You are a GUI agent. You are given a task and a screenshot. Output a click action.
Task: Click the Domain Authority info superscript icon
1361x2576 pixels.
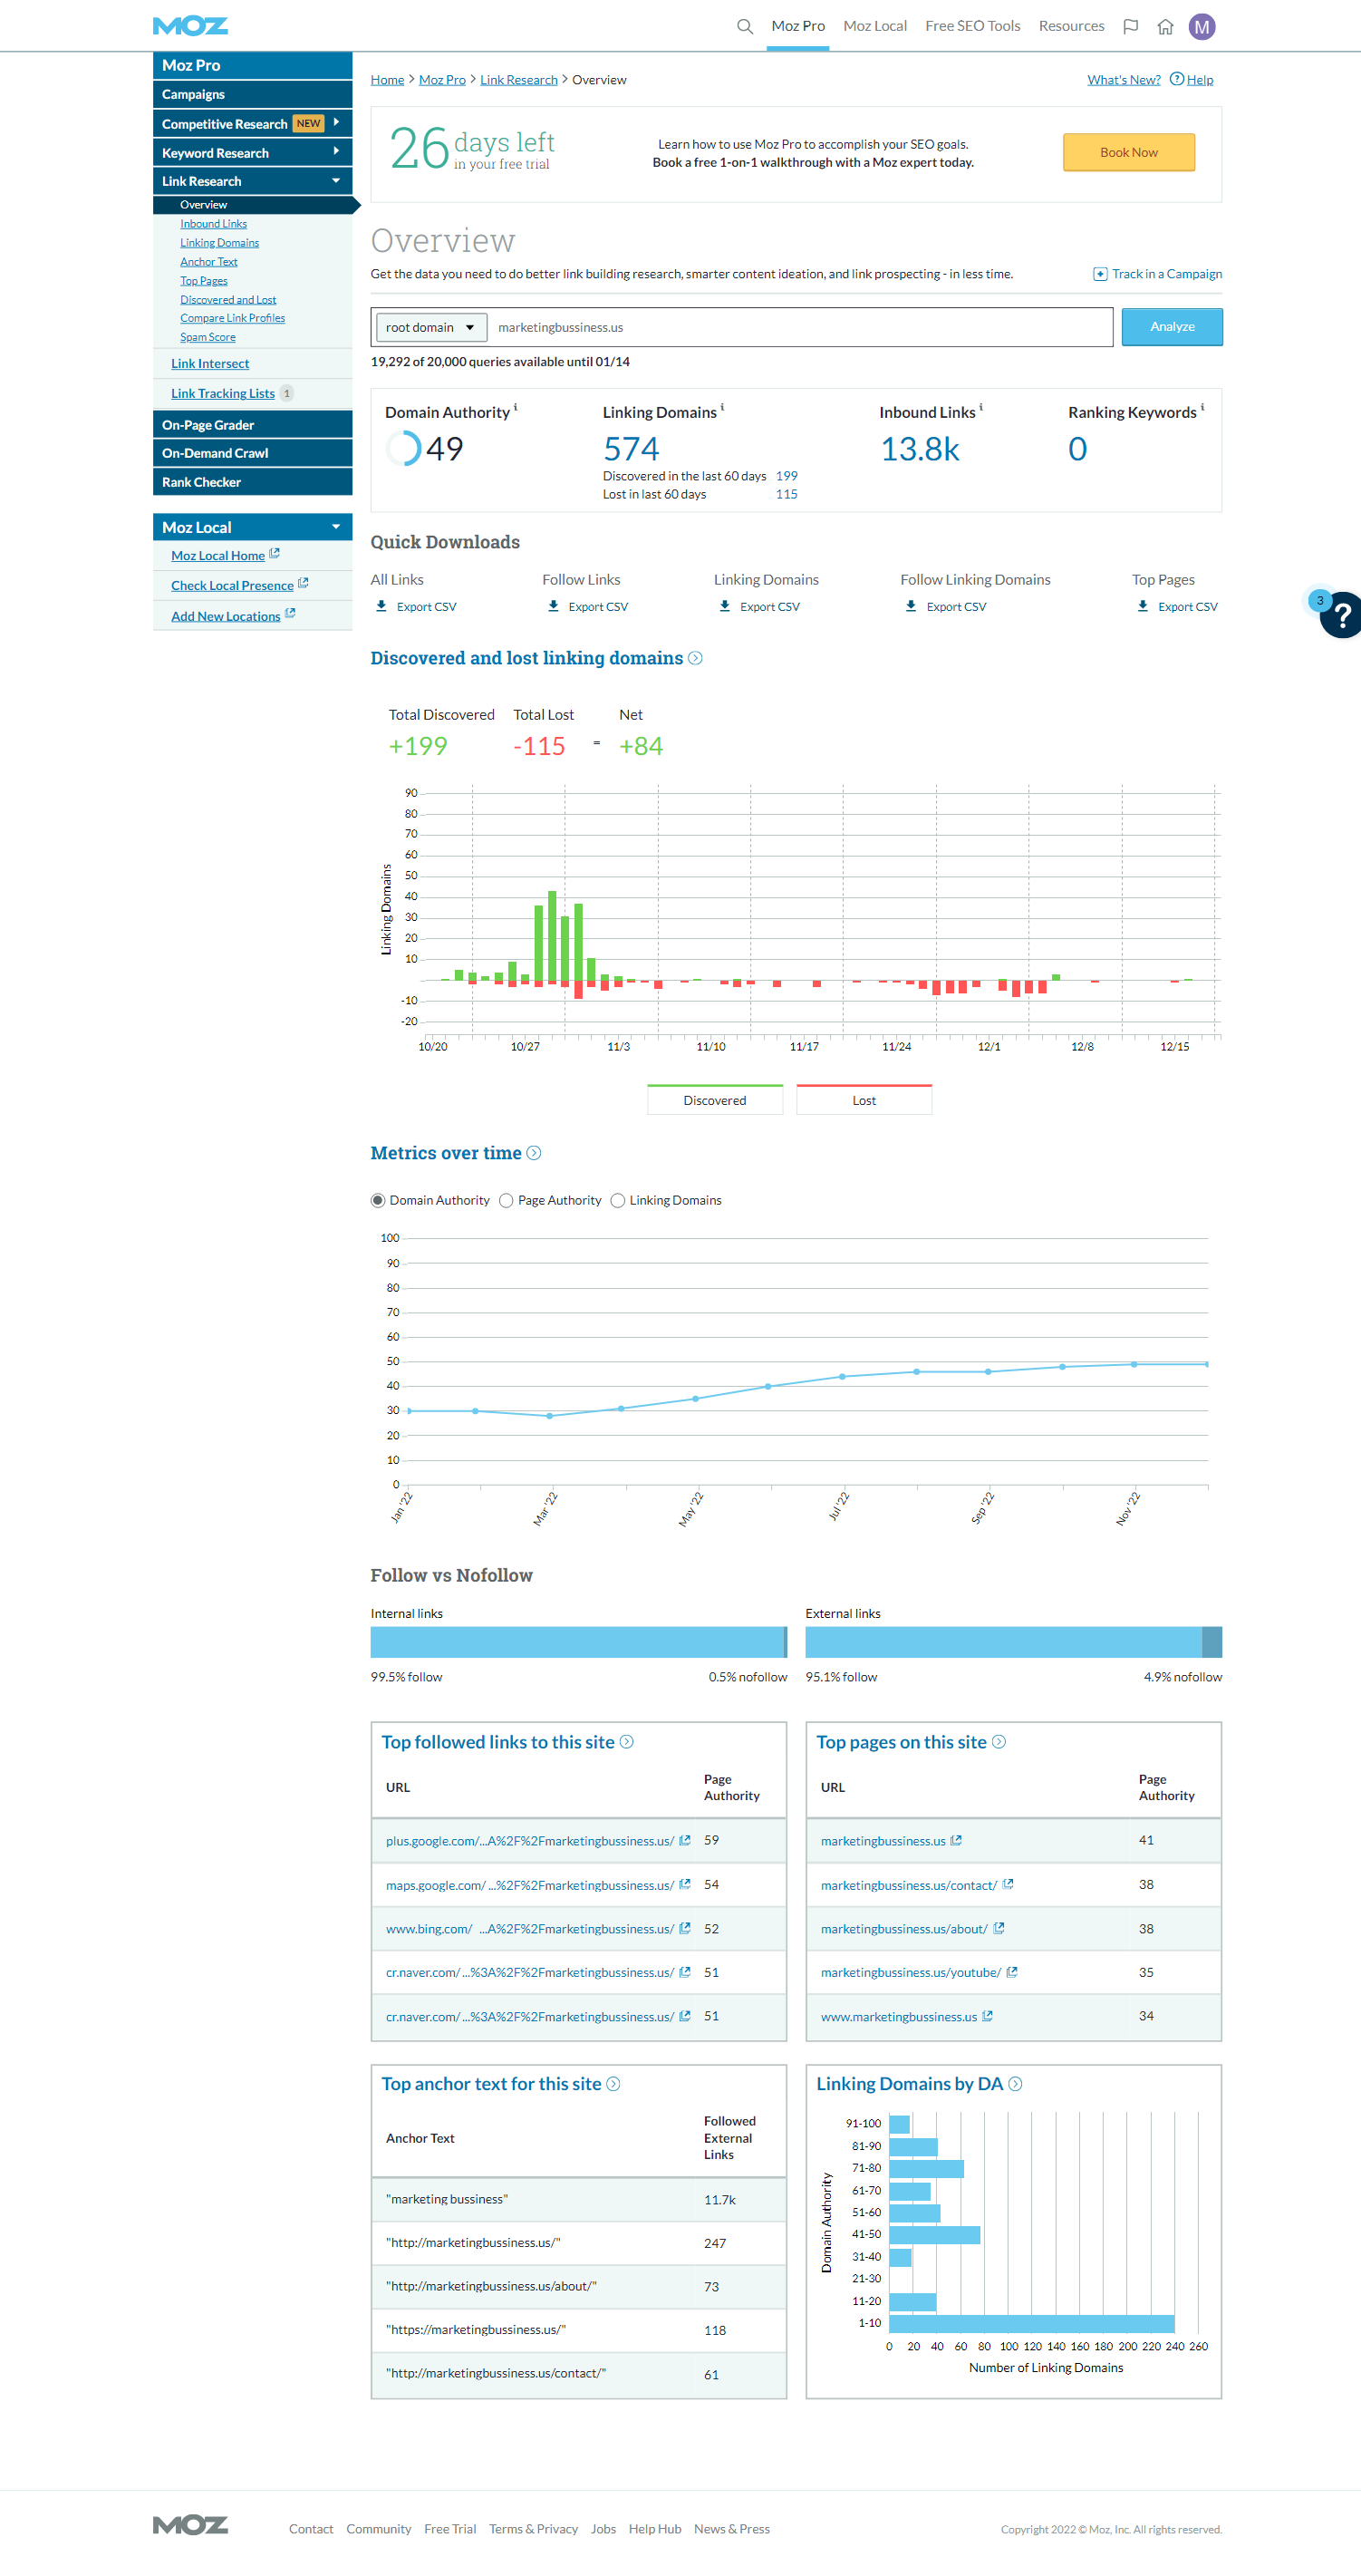(516, 407)
